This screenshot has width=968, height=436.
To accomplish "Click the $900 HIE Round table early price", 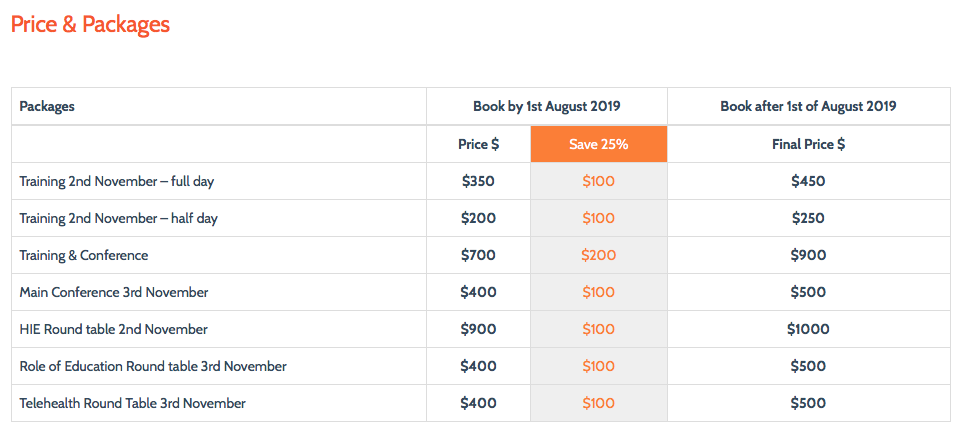I will click(x=478, y=330).
